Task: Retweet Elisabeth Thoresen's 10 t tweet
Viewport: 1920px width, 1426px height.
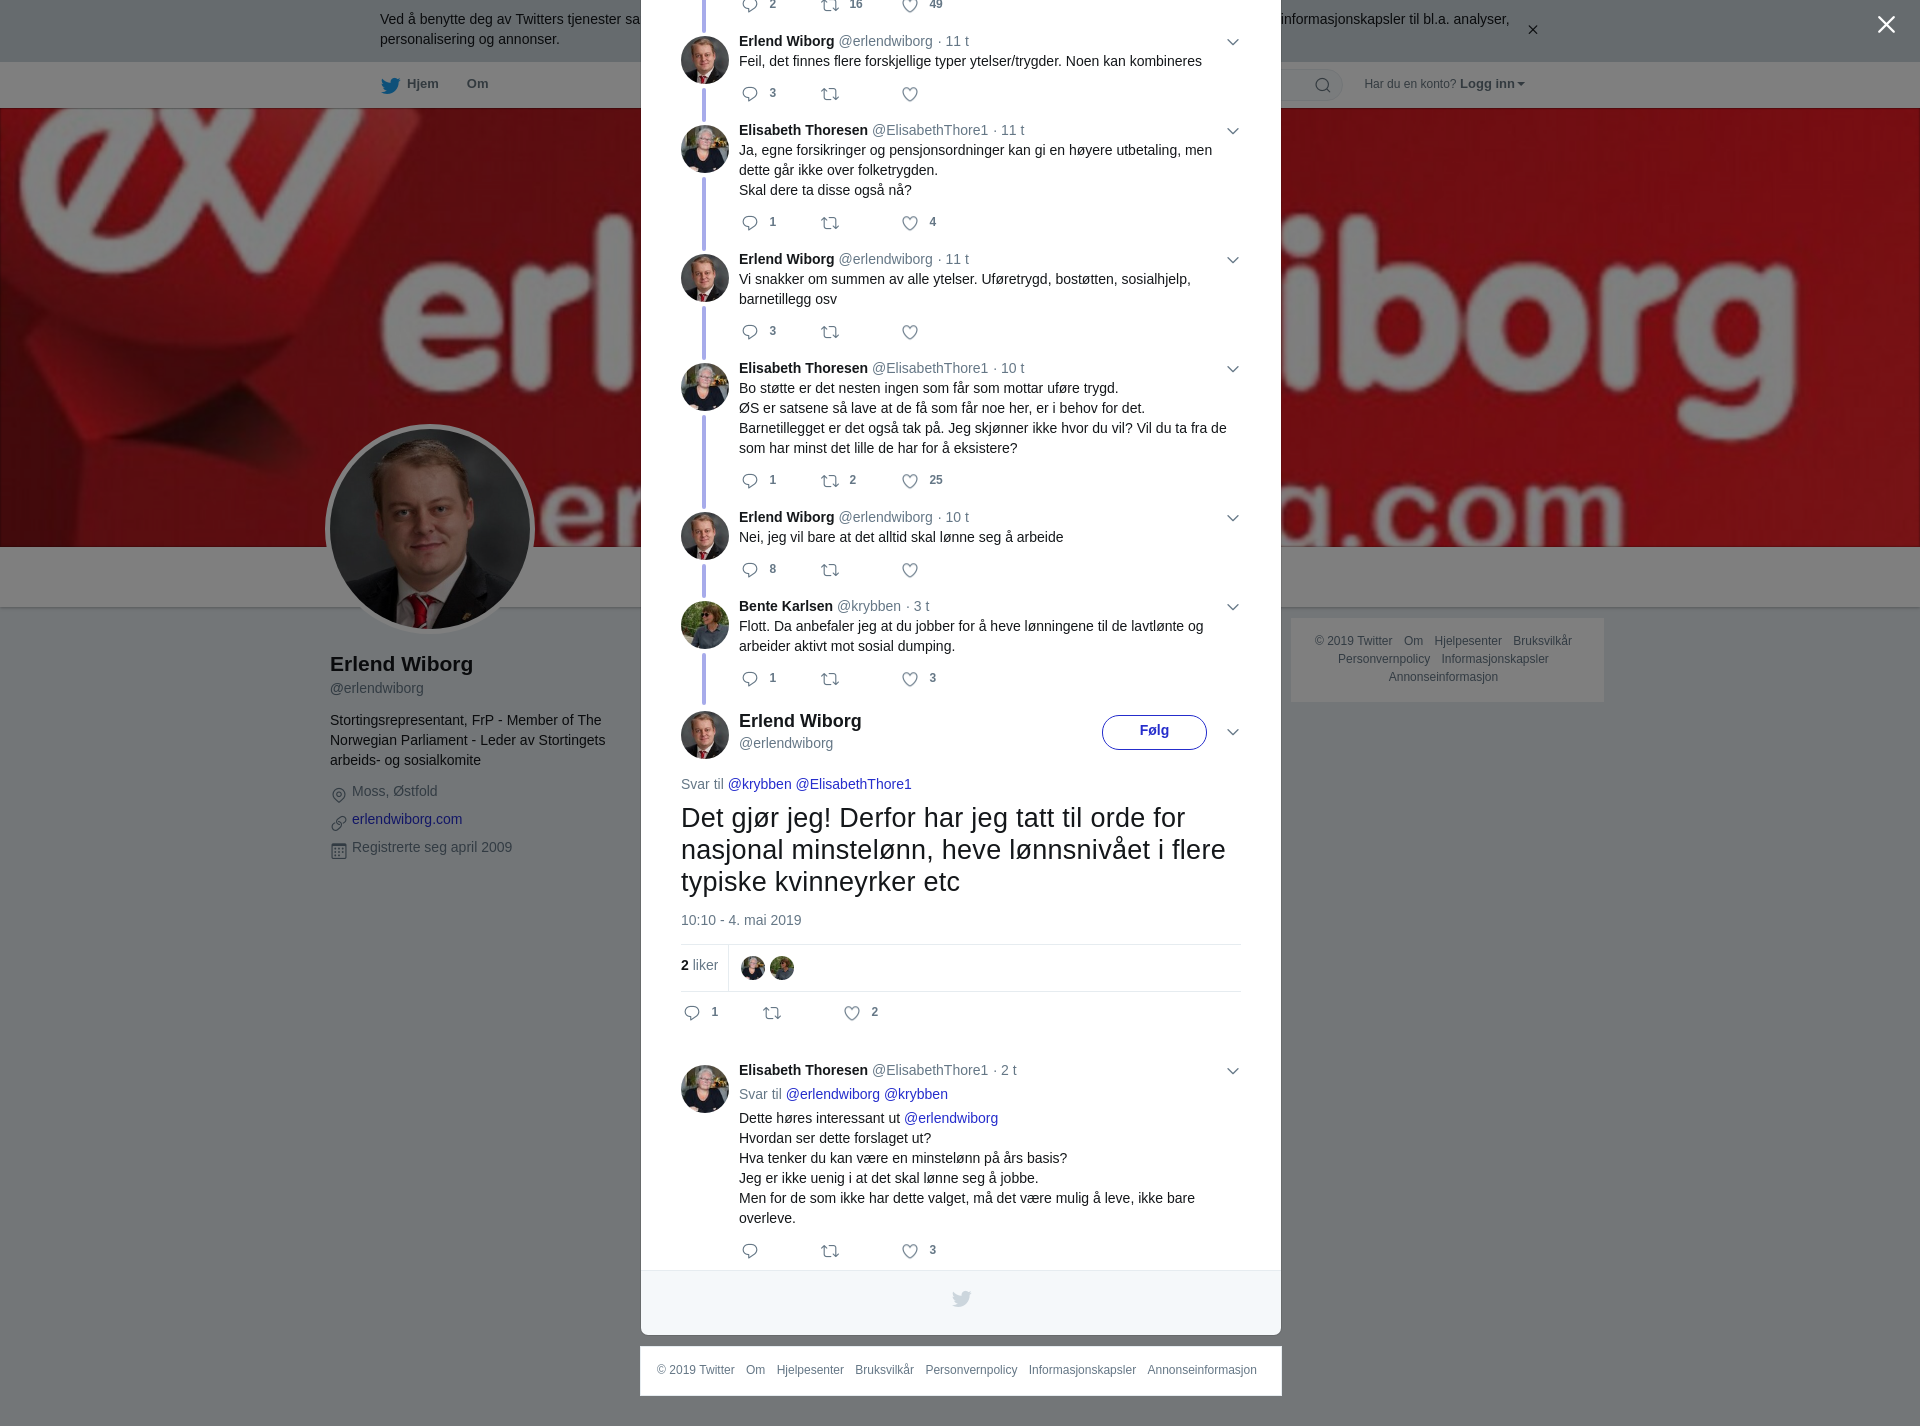Action: click(x=830, y=481)
